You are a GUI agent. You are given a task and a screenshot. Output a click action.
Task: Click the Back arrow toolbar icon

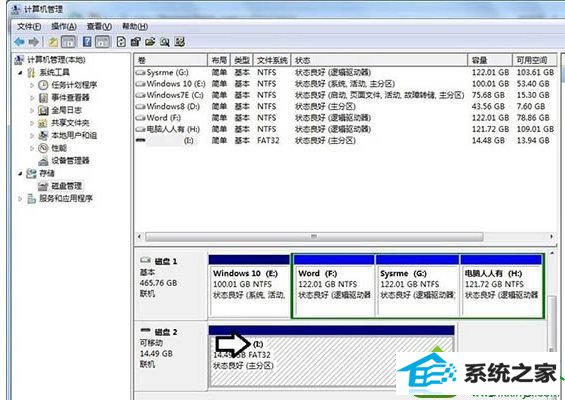19,42
